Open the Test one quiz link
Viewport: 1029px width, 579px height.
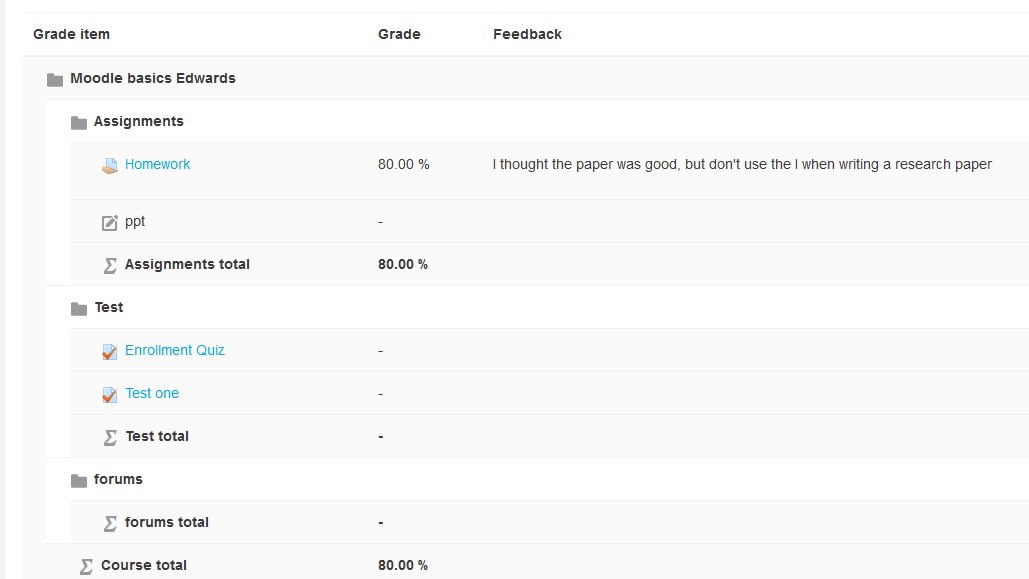(x=152, y=393)
